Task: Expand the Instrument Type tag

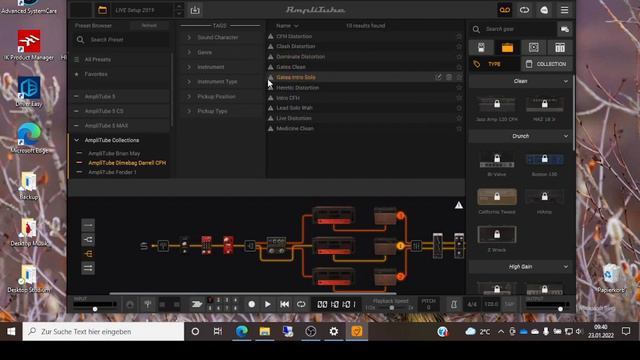Action: (189, 82)
